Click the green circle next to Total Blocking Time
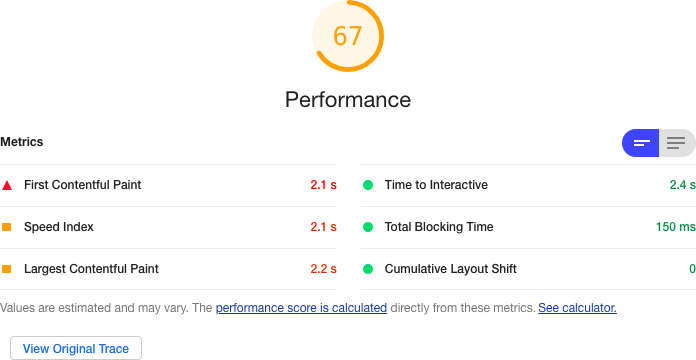Screen dimensions: 696x360 [x=368, y=227]
